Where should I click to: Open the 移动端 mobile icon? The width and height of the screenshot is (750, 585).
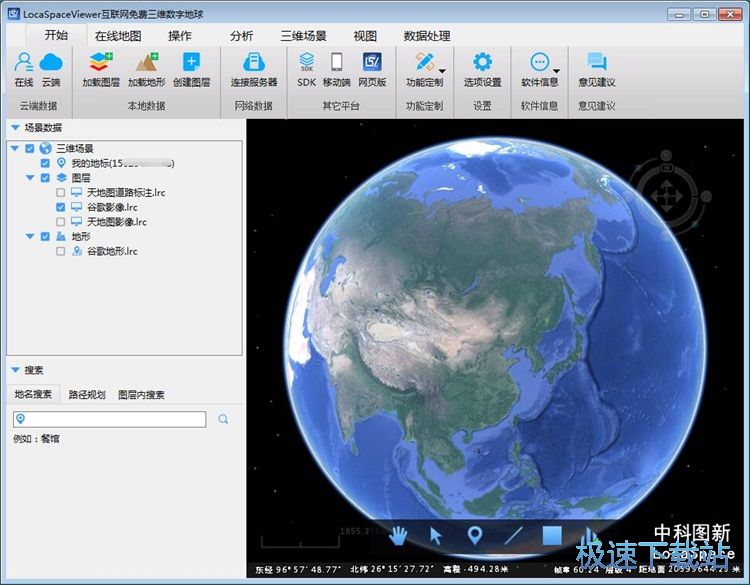pos(337,62)
